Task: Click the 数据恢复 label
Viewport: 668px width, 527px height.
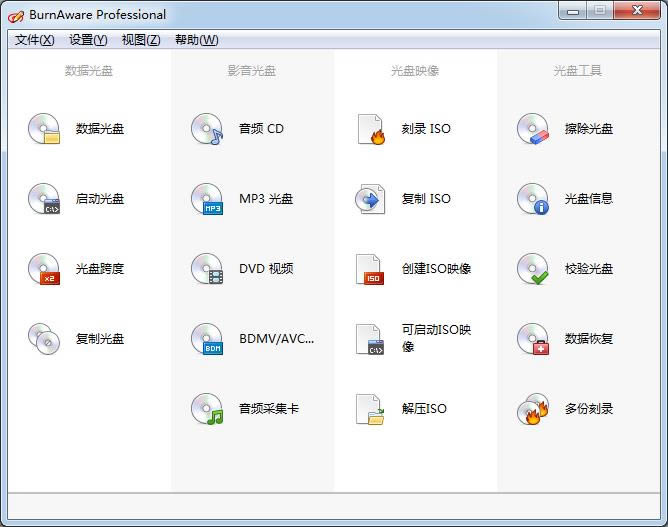Action: pyautogui.click(x=589, y=339)
